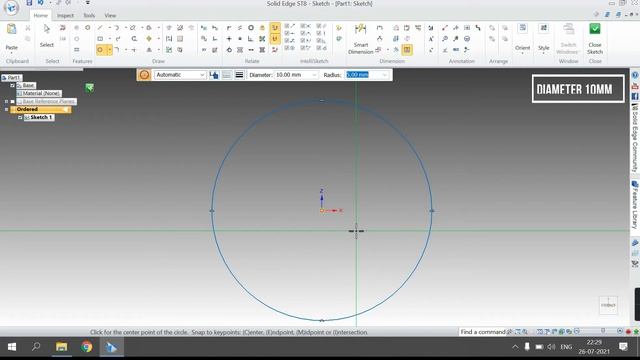Select Material (None) in the tree
640x360 pixels.
40,93
